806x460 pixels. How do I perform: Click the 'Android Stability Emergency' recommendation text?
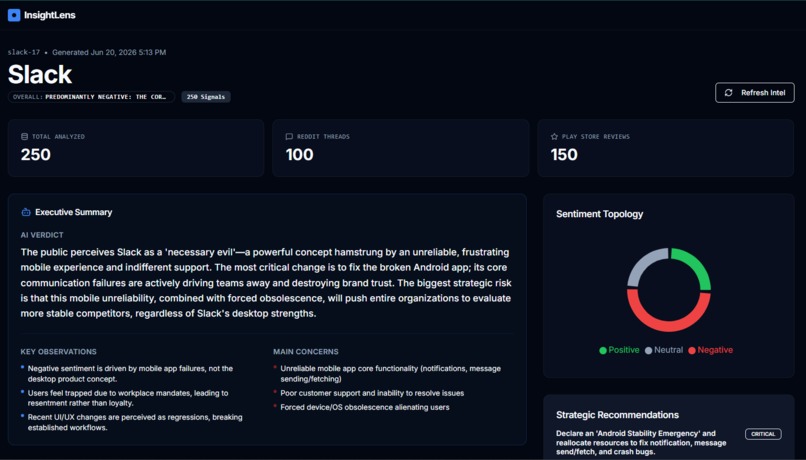pos(641,443)
